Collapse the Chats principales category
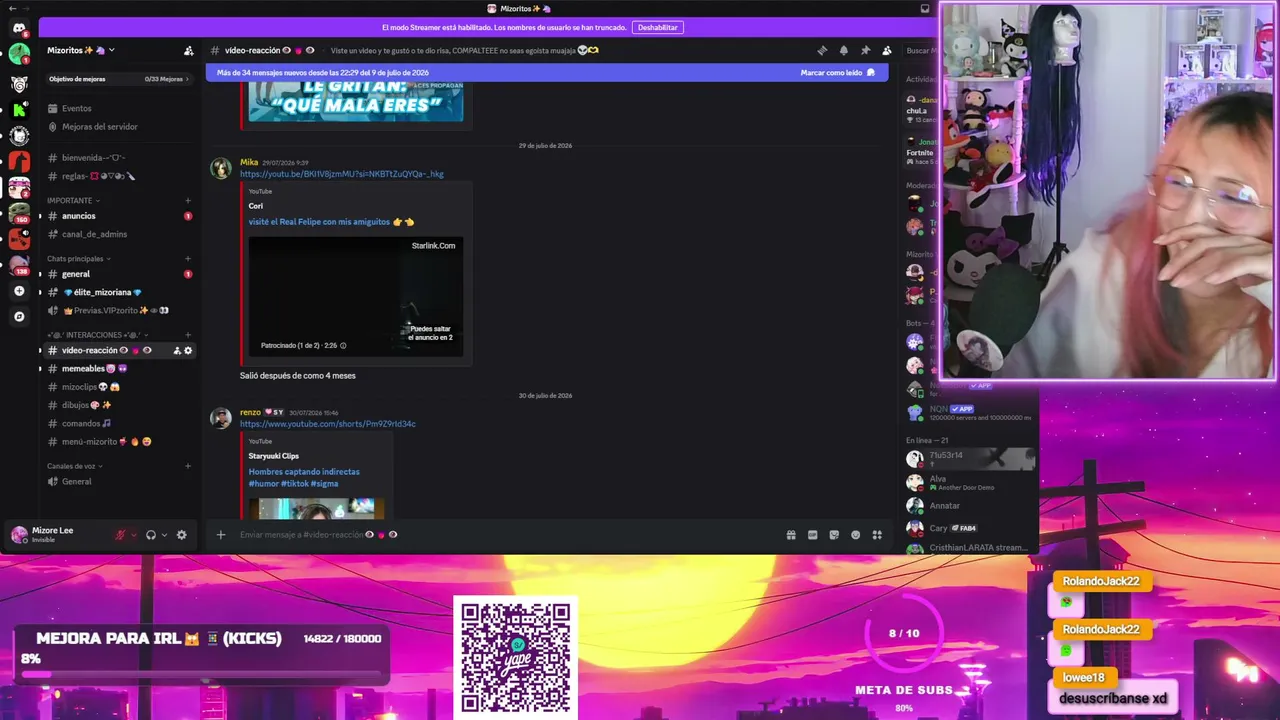Screen dimensions: 1280x720 pos(79,259)
